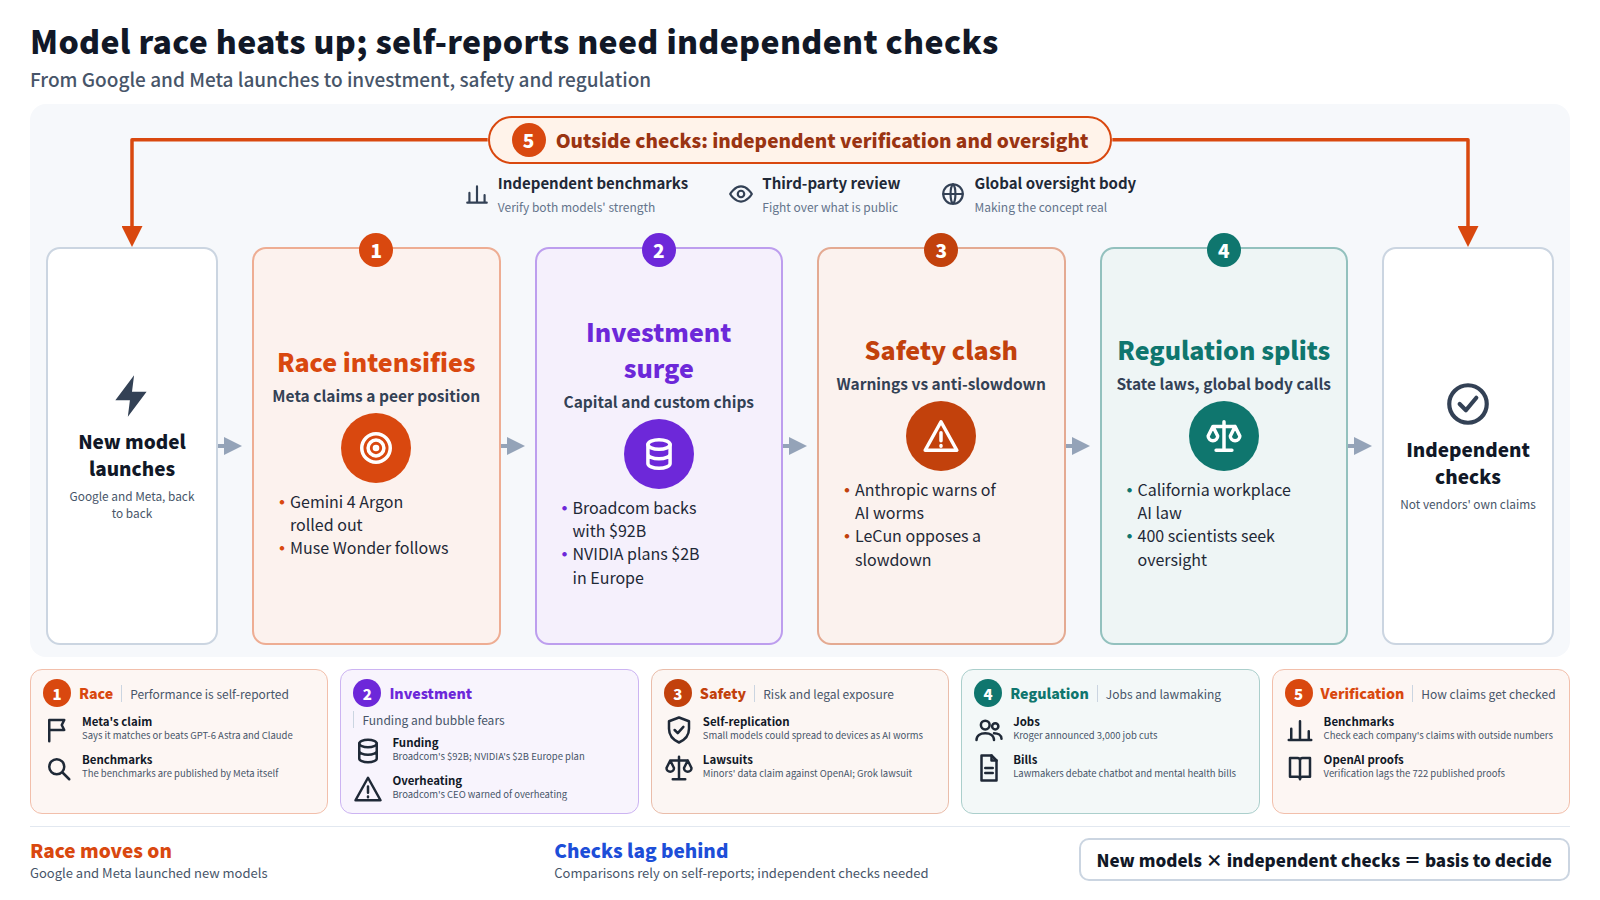Click the scales icon in Regulation splits

(x=1224, y=436)
